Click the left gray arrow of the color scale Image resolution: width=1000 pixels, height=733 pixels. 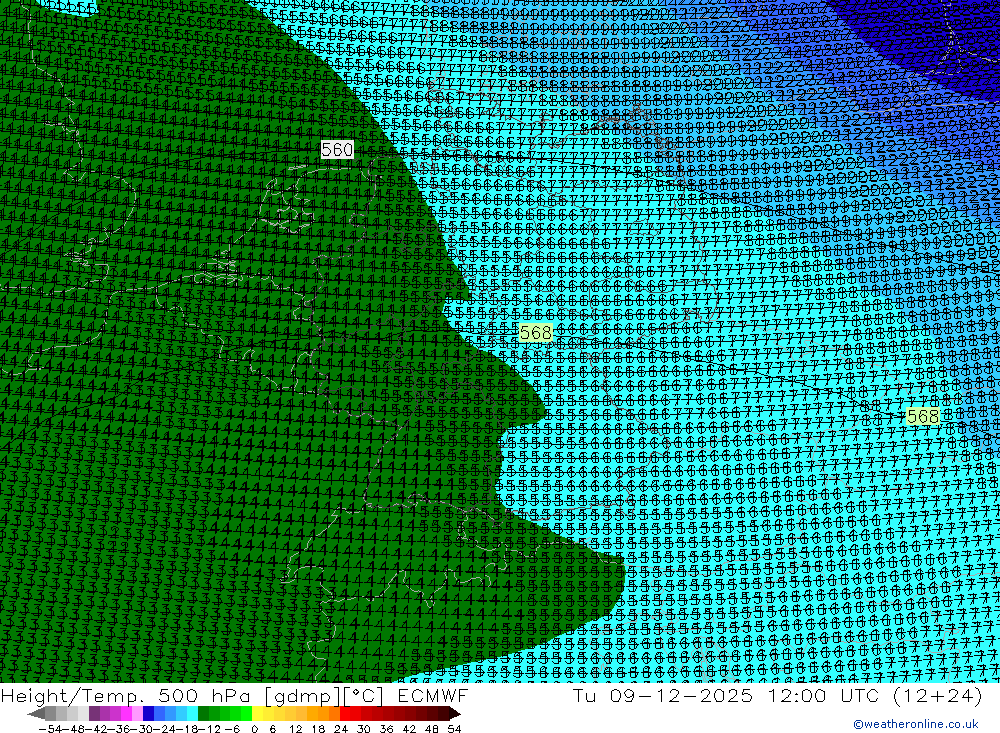pos(36,713)
